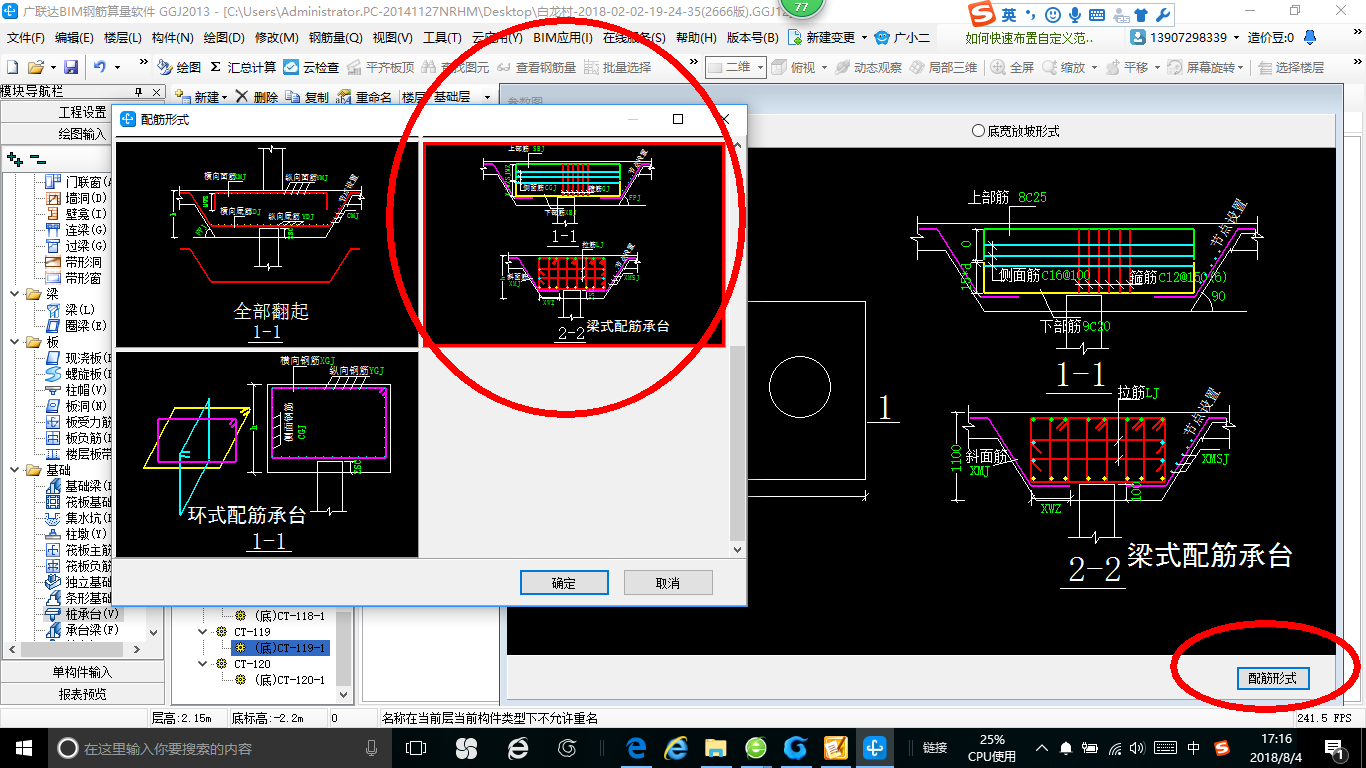The height and width of the screenshot is (768, 1366).
Task: Collapse the CT-119 node
Action: (x=203, y=632)
